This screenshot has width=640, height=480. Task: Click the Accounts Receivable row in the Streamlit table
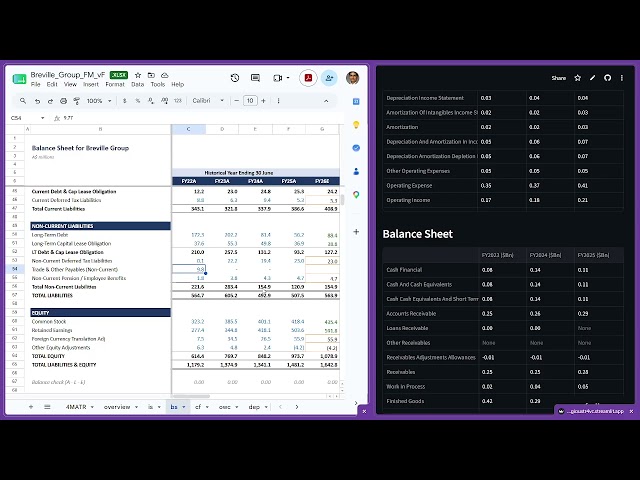[503, 313]
